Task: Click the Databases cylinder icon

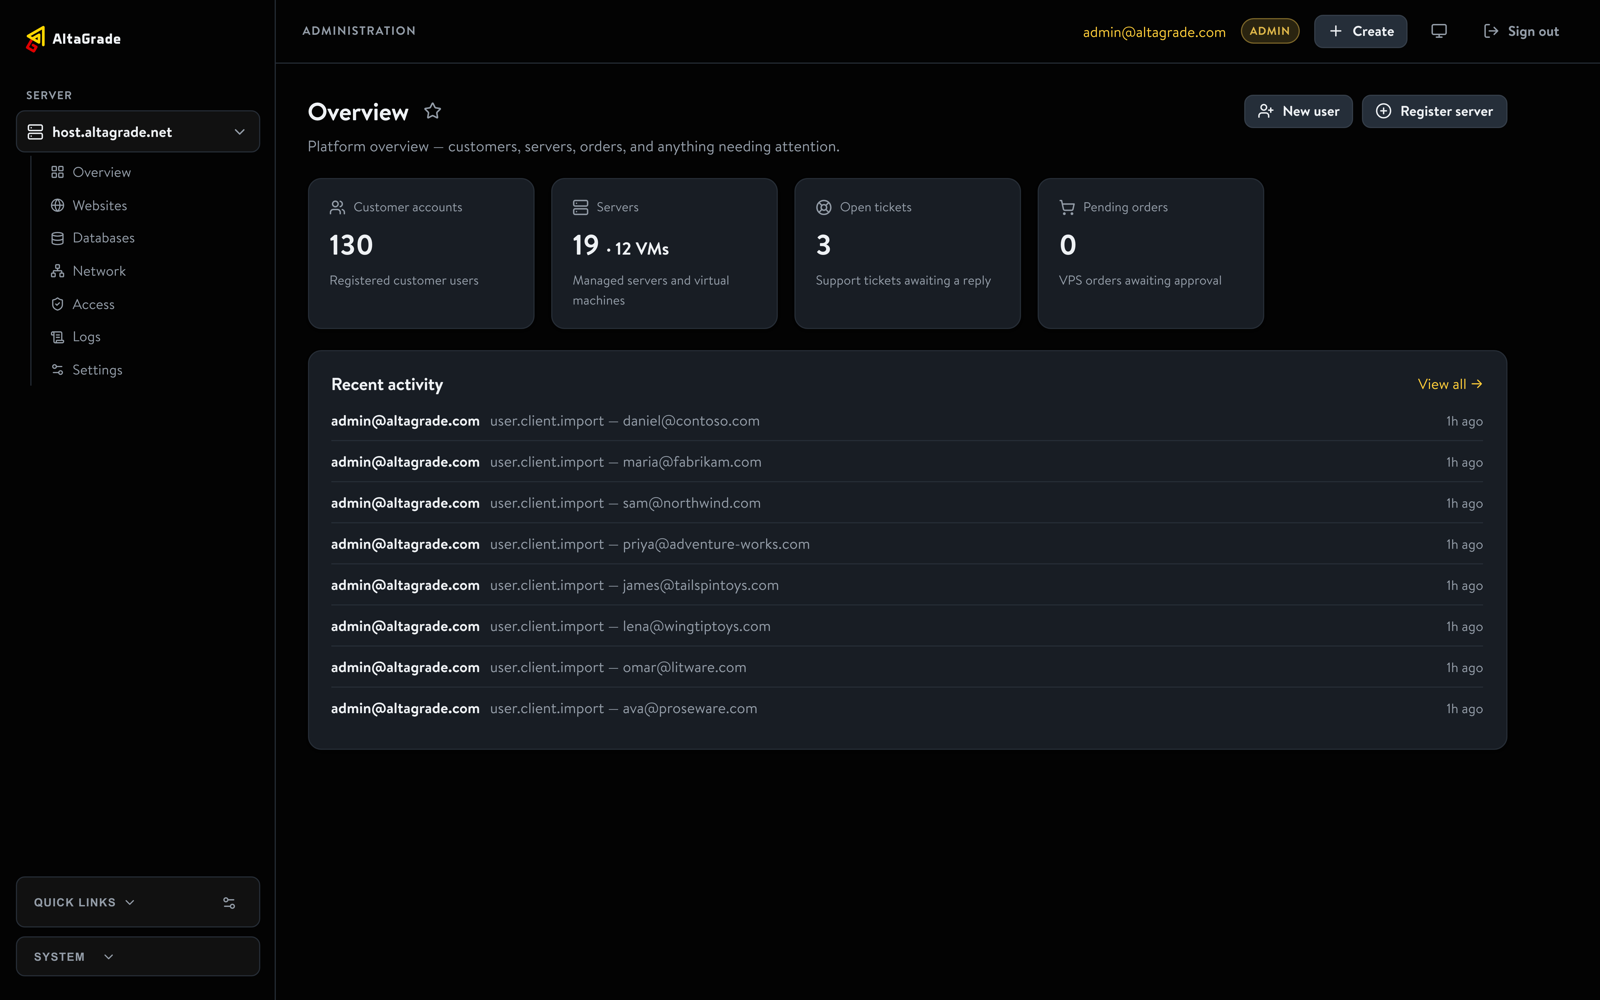Action: (x=57, y=238)
